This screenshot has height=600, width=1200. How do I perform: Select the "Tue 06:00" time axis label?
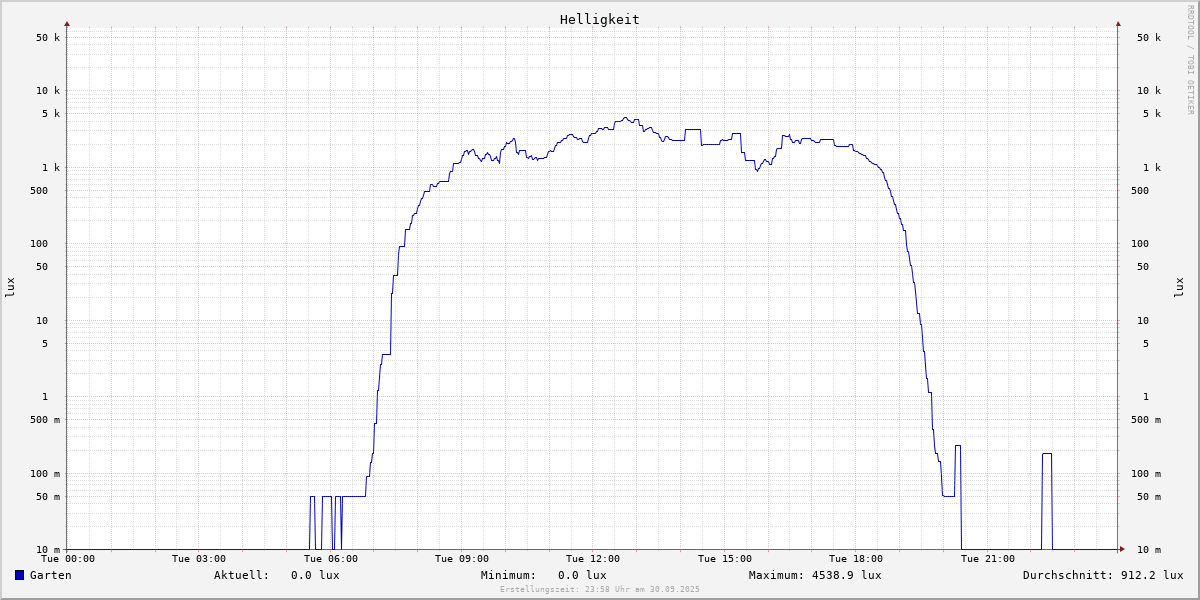click(331, 559)
